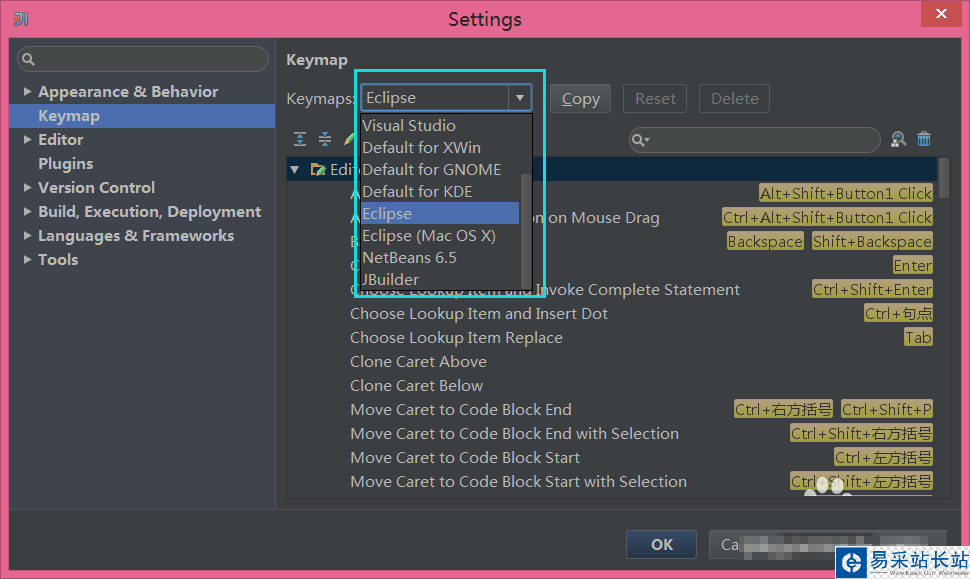Select Choose Lookup Item and Insert Dot
Image resolution: width=970 pixels, height=579 pixels.
(479, 314)
